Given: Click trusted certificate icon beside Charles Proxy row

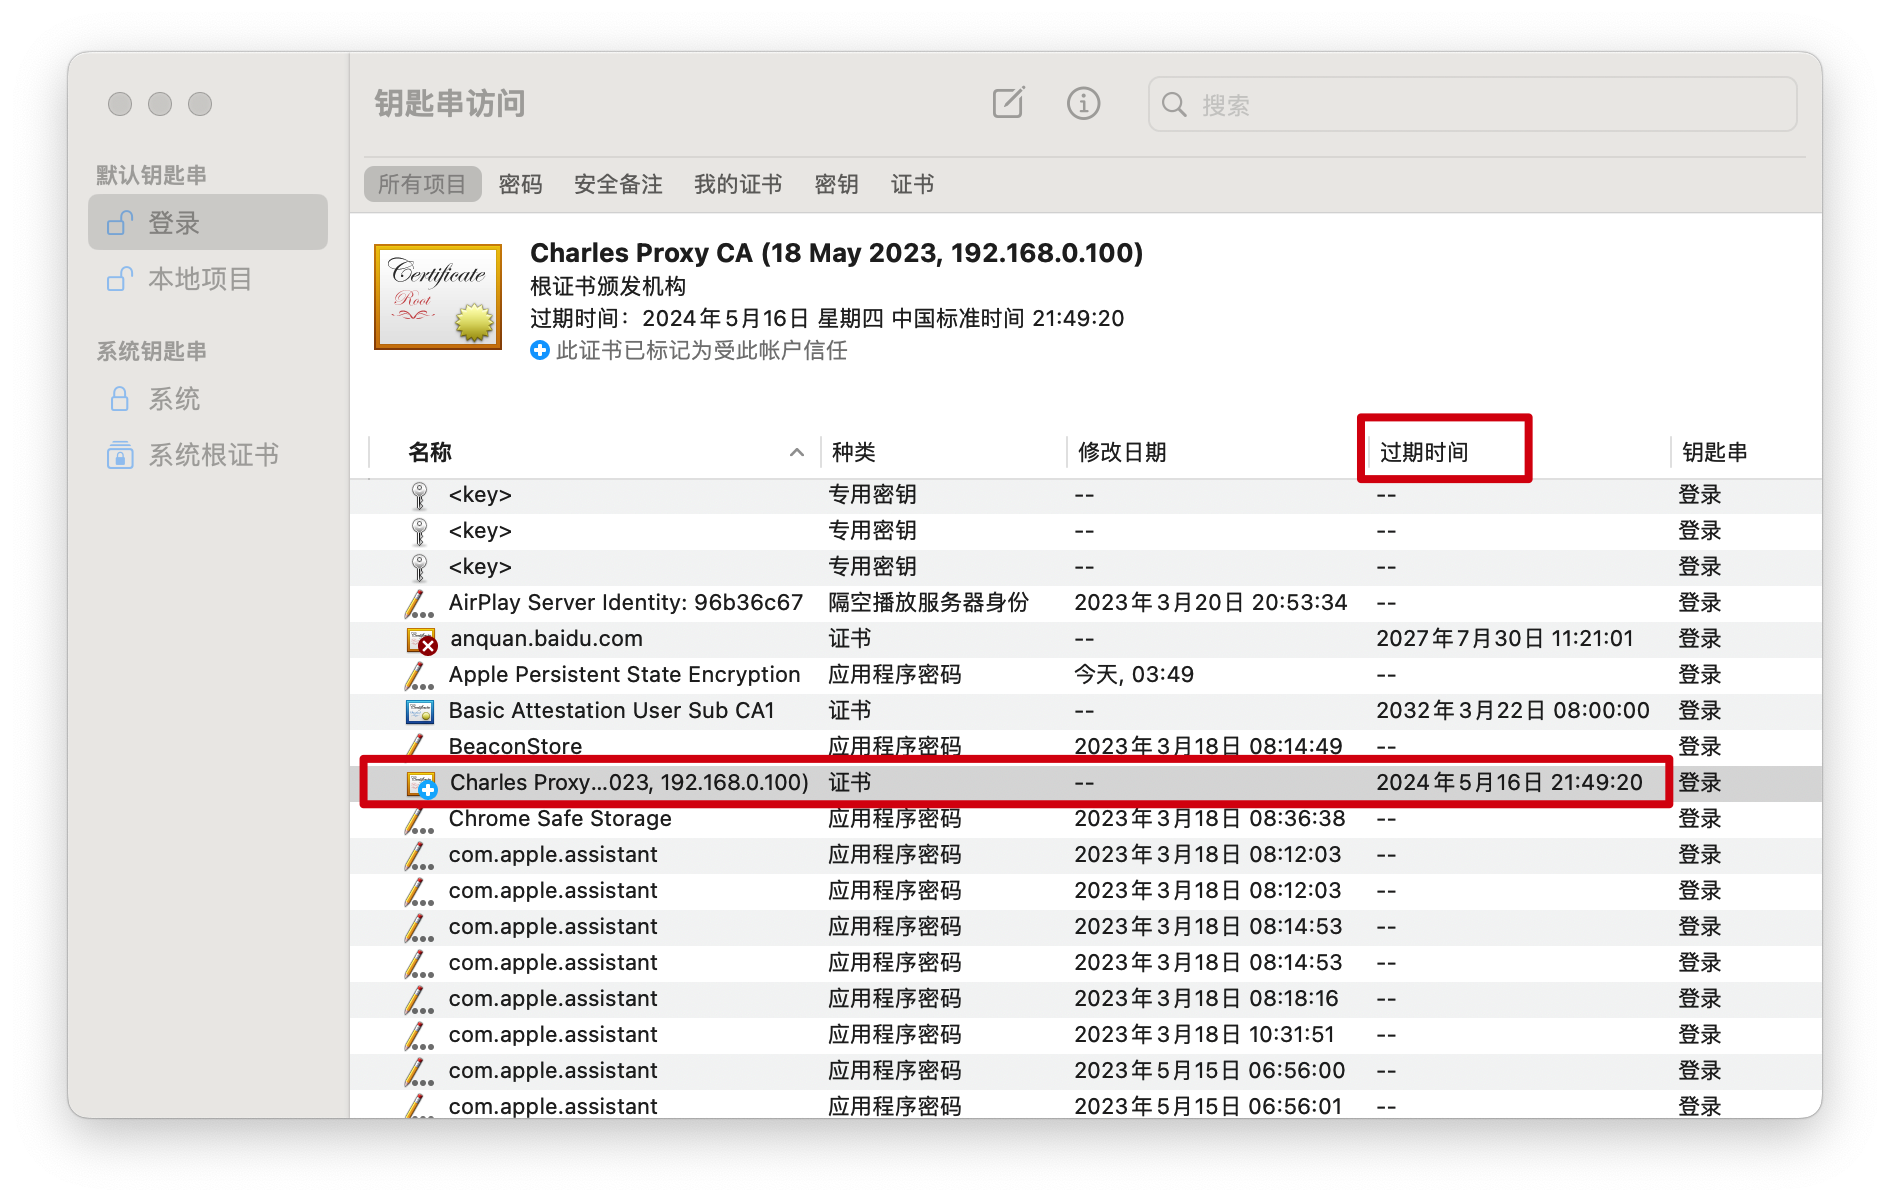Looking at the screenshot, I should 421,784.
